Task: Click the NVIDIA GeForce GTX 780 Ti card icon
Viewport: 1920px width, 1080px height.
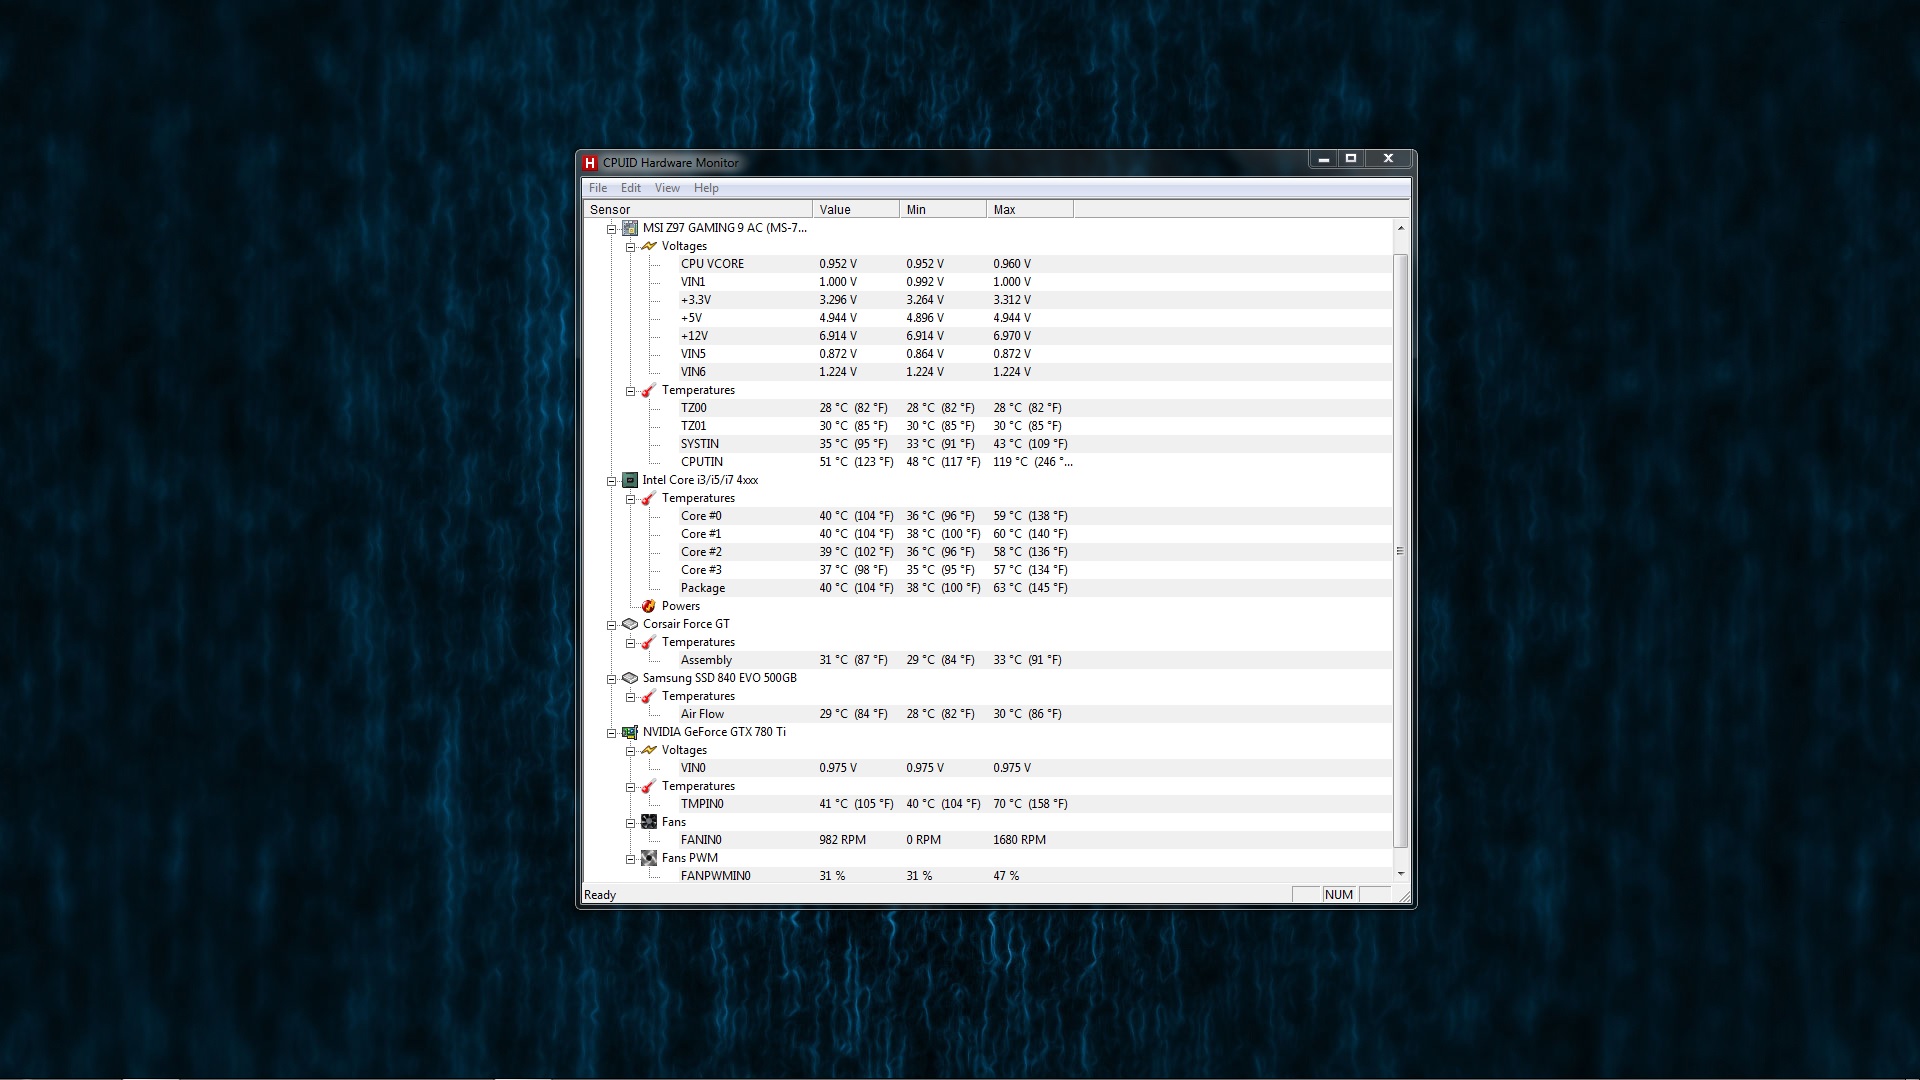Action: pos(630,732)
